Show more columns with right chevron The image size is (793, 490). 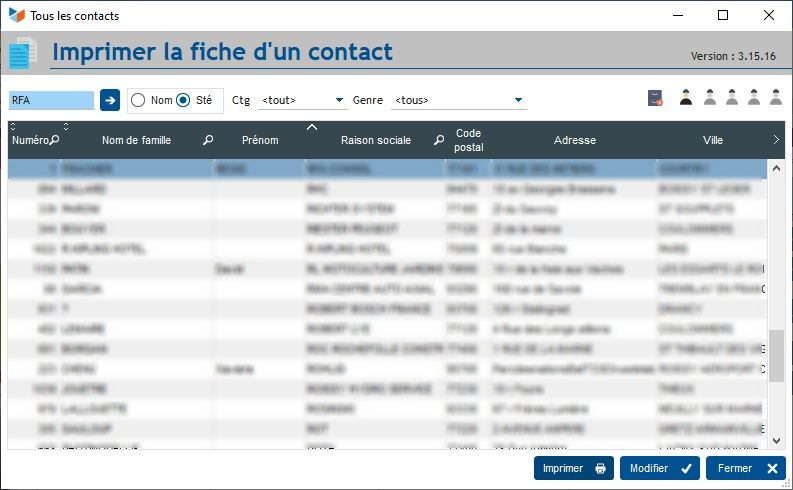pos(776,140)
